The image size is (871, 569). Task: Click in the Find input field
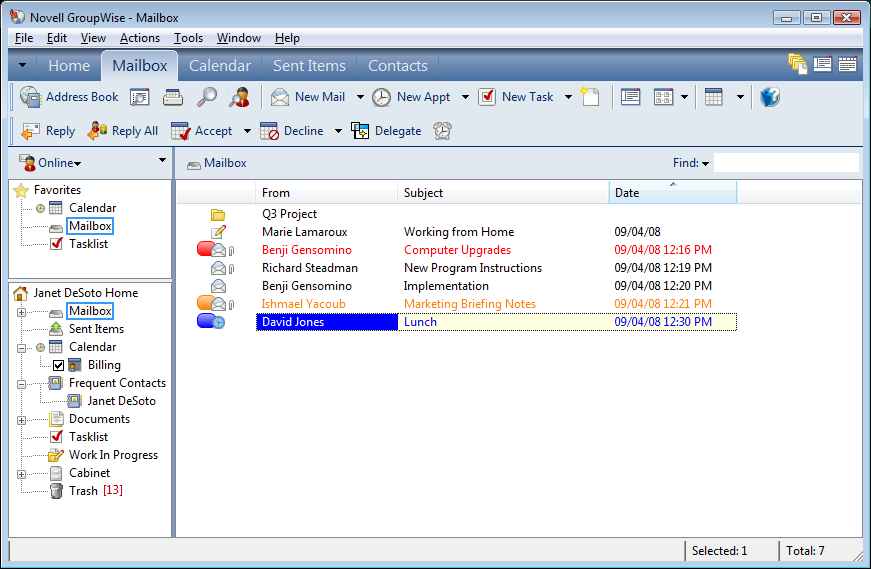[x=786, y=163]
